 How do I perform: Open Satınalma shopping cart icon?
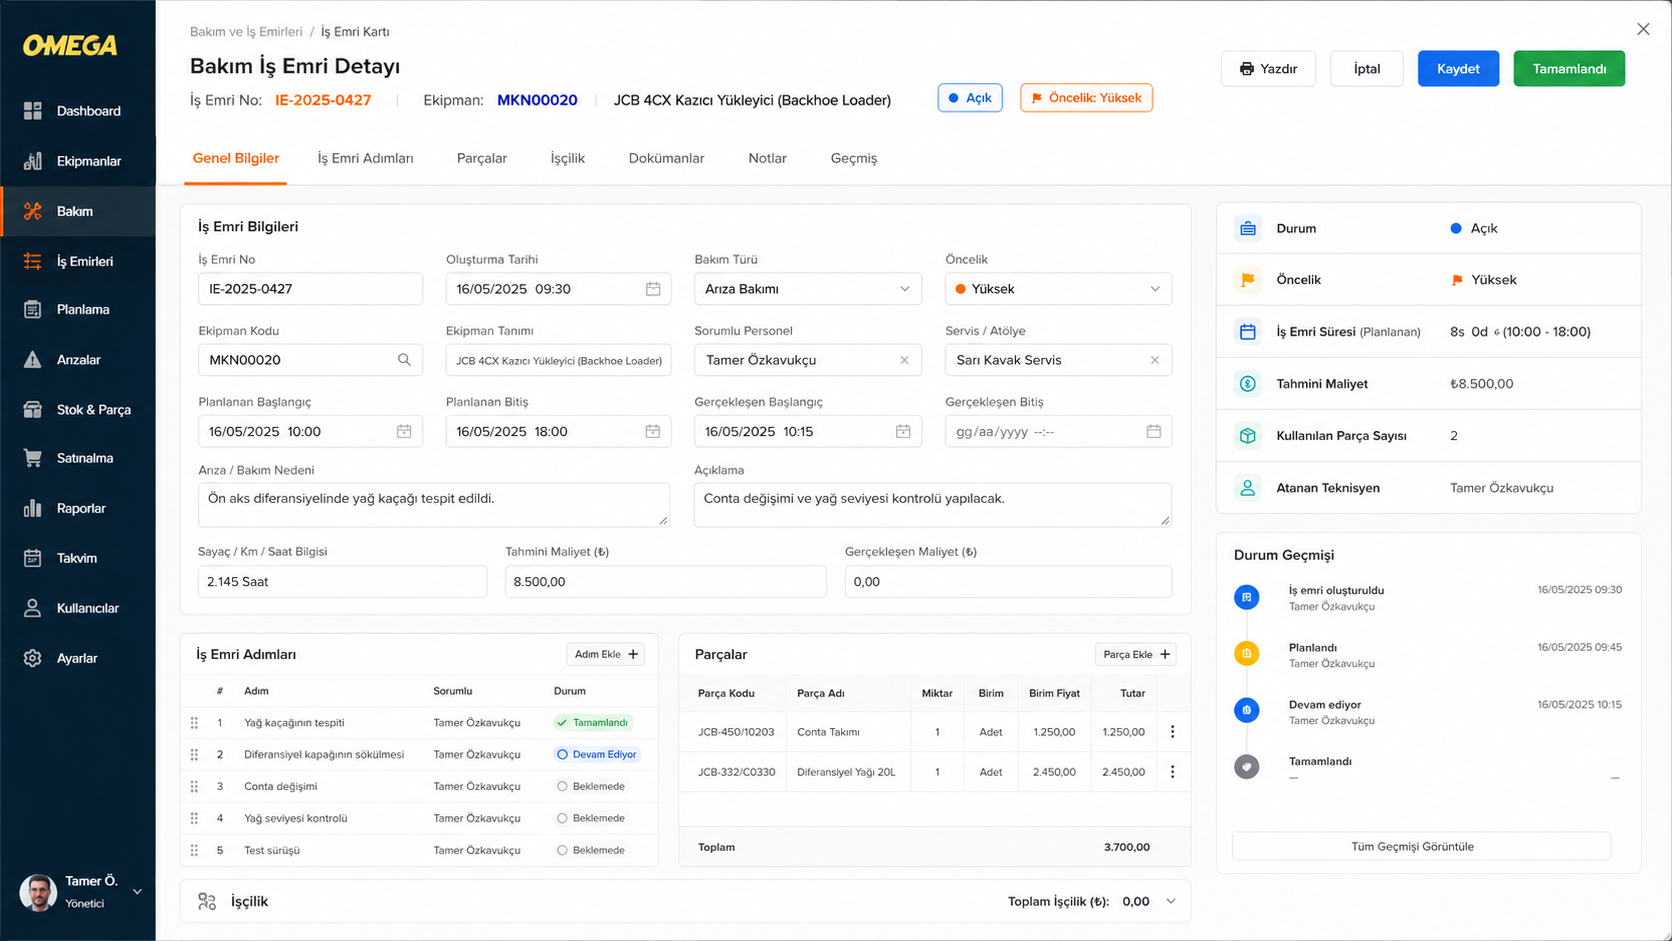click(33, 458)
